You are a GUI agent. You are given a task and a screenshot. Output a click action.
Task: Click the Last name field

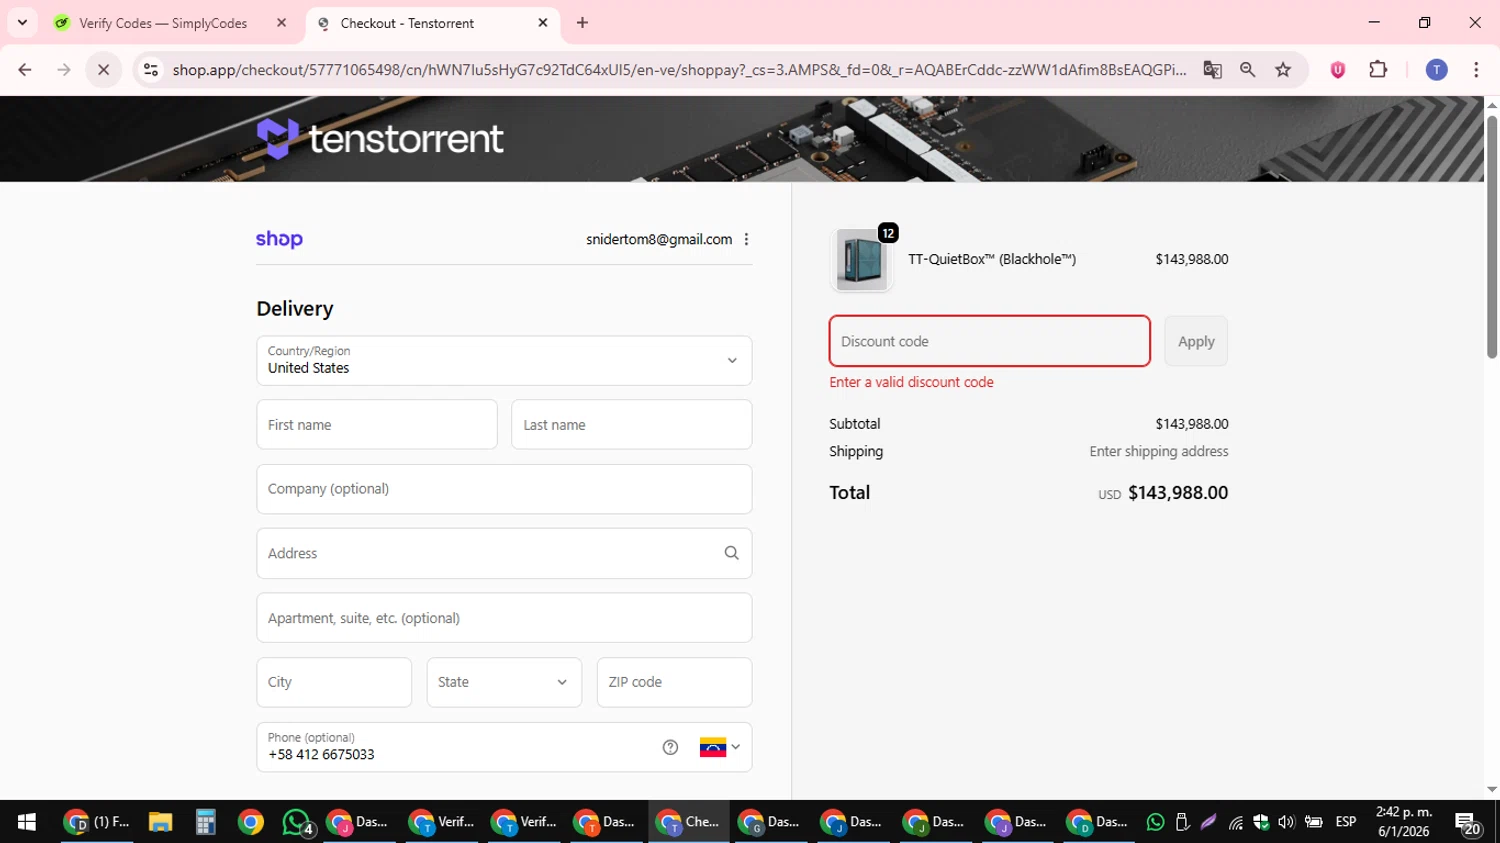click(x=631, y=424)
